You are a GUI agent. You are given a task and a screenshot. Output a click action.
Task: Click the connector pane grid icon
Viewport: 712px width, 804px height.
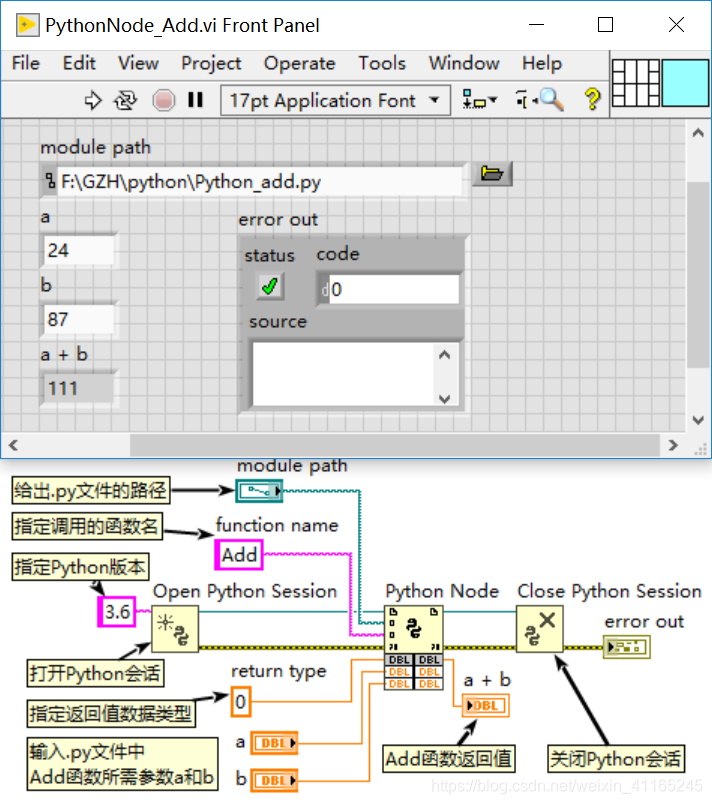coord(636,83)
